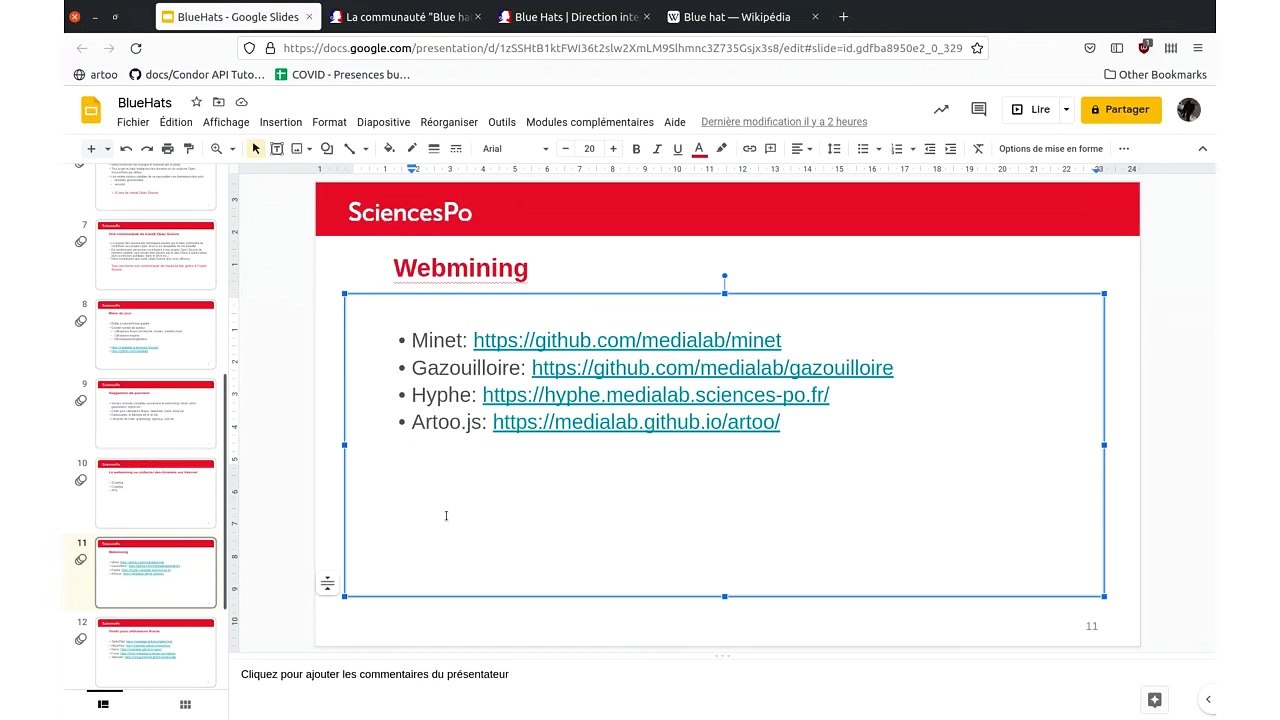Toggle bold formatting
The height and width of the screenshot is (720, 1280).
636,149
